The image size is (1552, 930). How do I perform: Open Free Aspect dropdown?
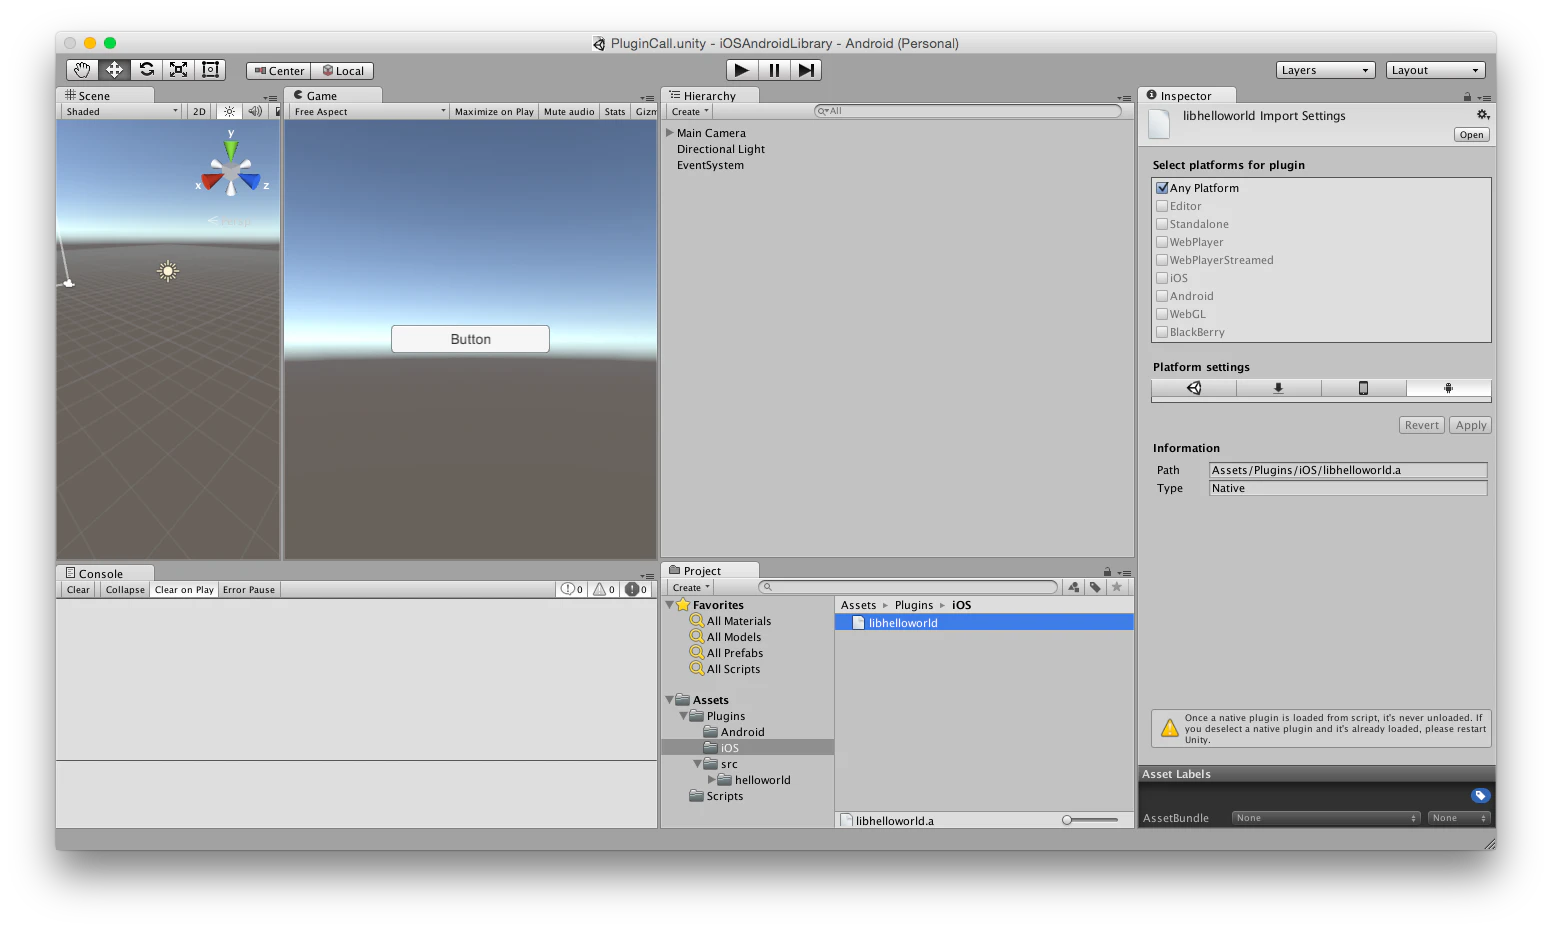[369, 112]
